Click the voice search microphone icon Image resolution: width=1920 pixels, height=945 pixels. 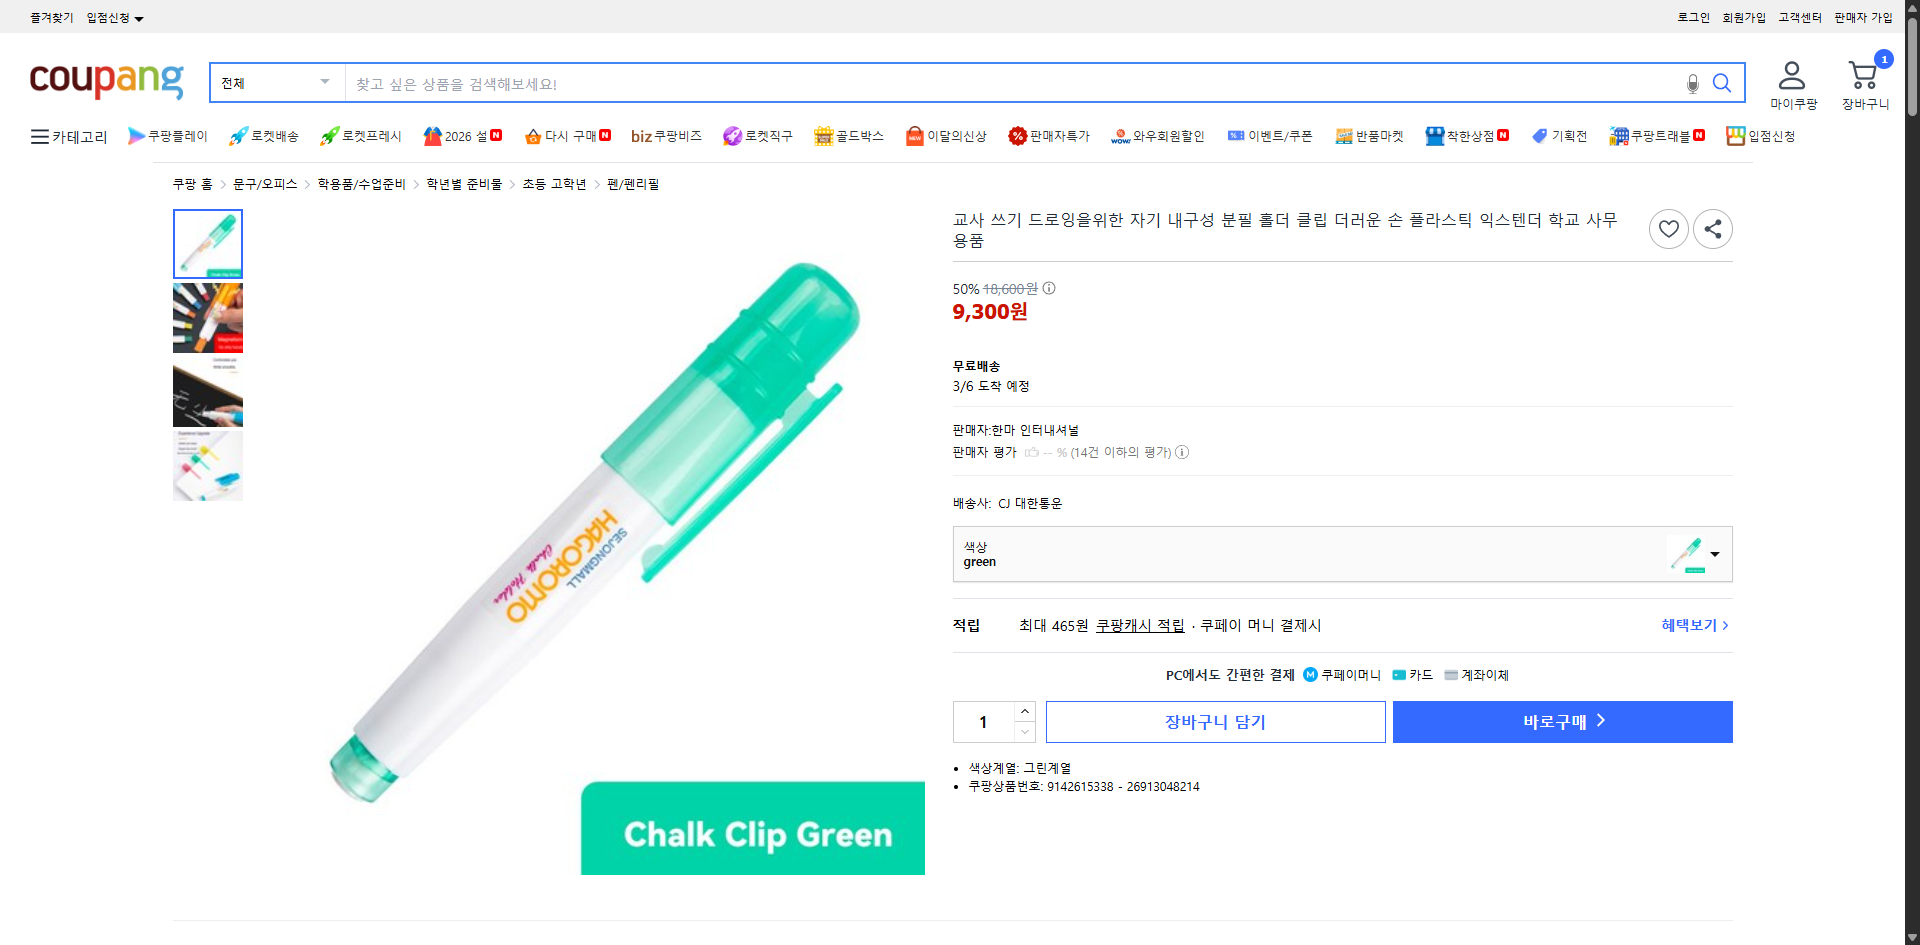[x=1692, y=84]
